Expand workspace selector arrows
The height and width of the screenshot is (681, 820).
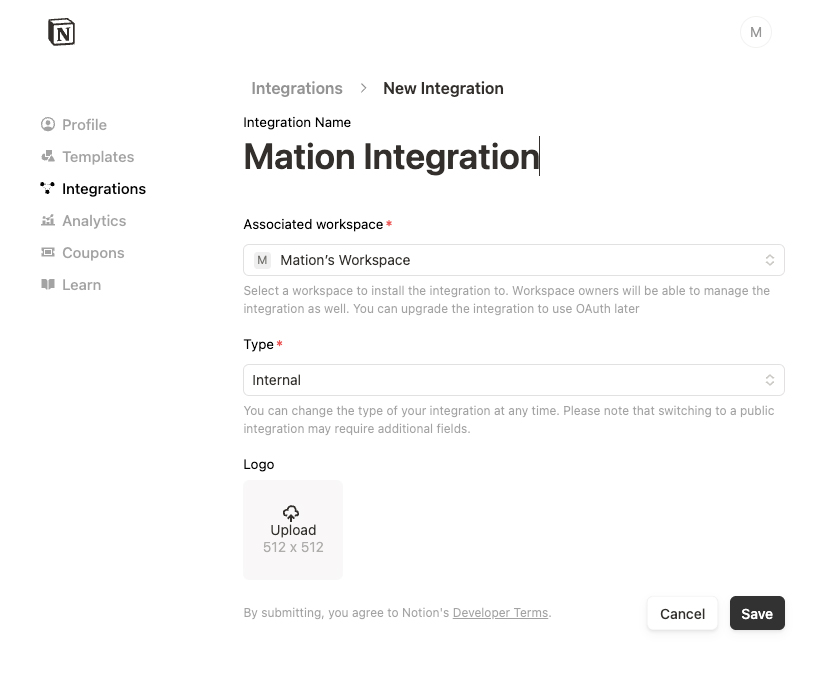[x=769, y=260]
